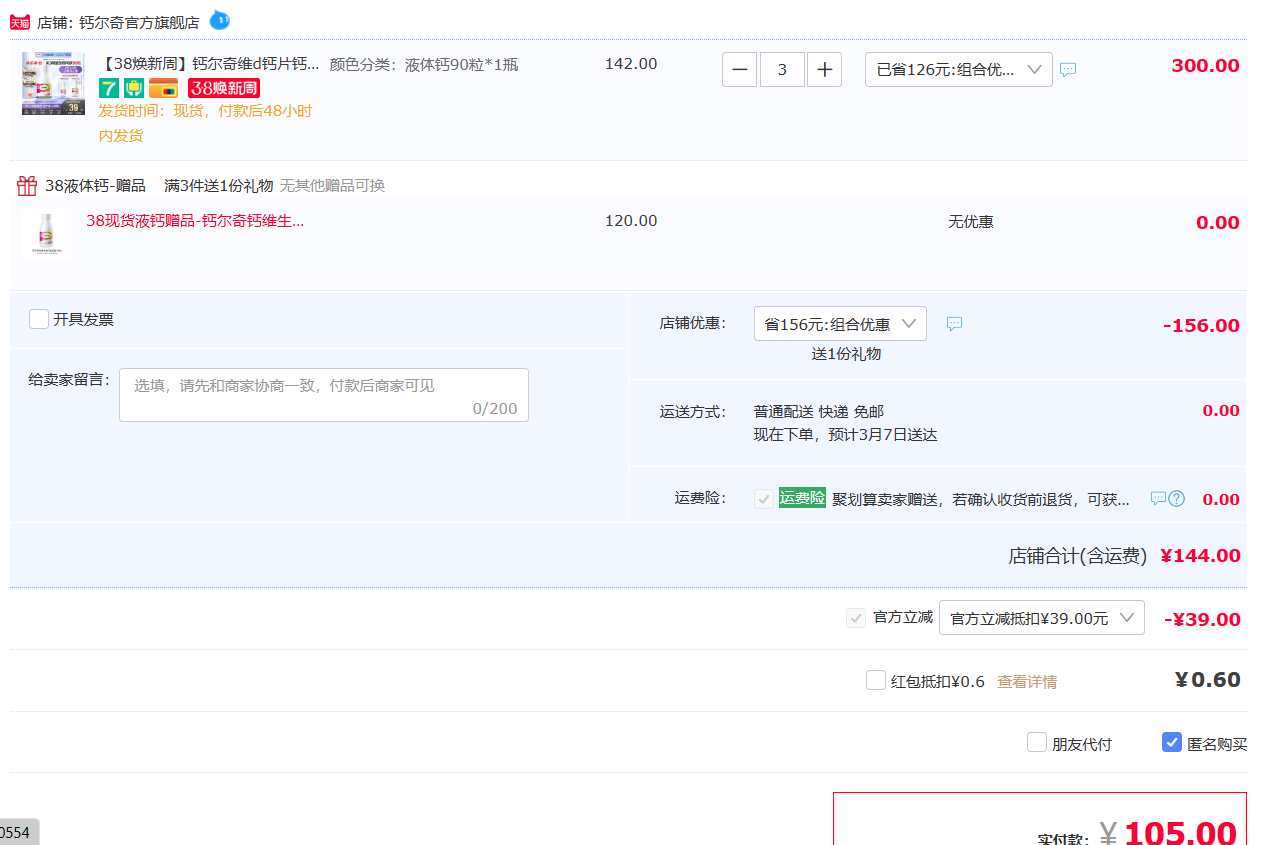1261x845 pixels.
Task: Open Wangwang chat with the blue droplet icon
Action: click(x=219, y=19)
